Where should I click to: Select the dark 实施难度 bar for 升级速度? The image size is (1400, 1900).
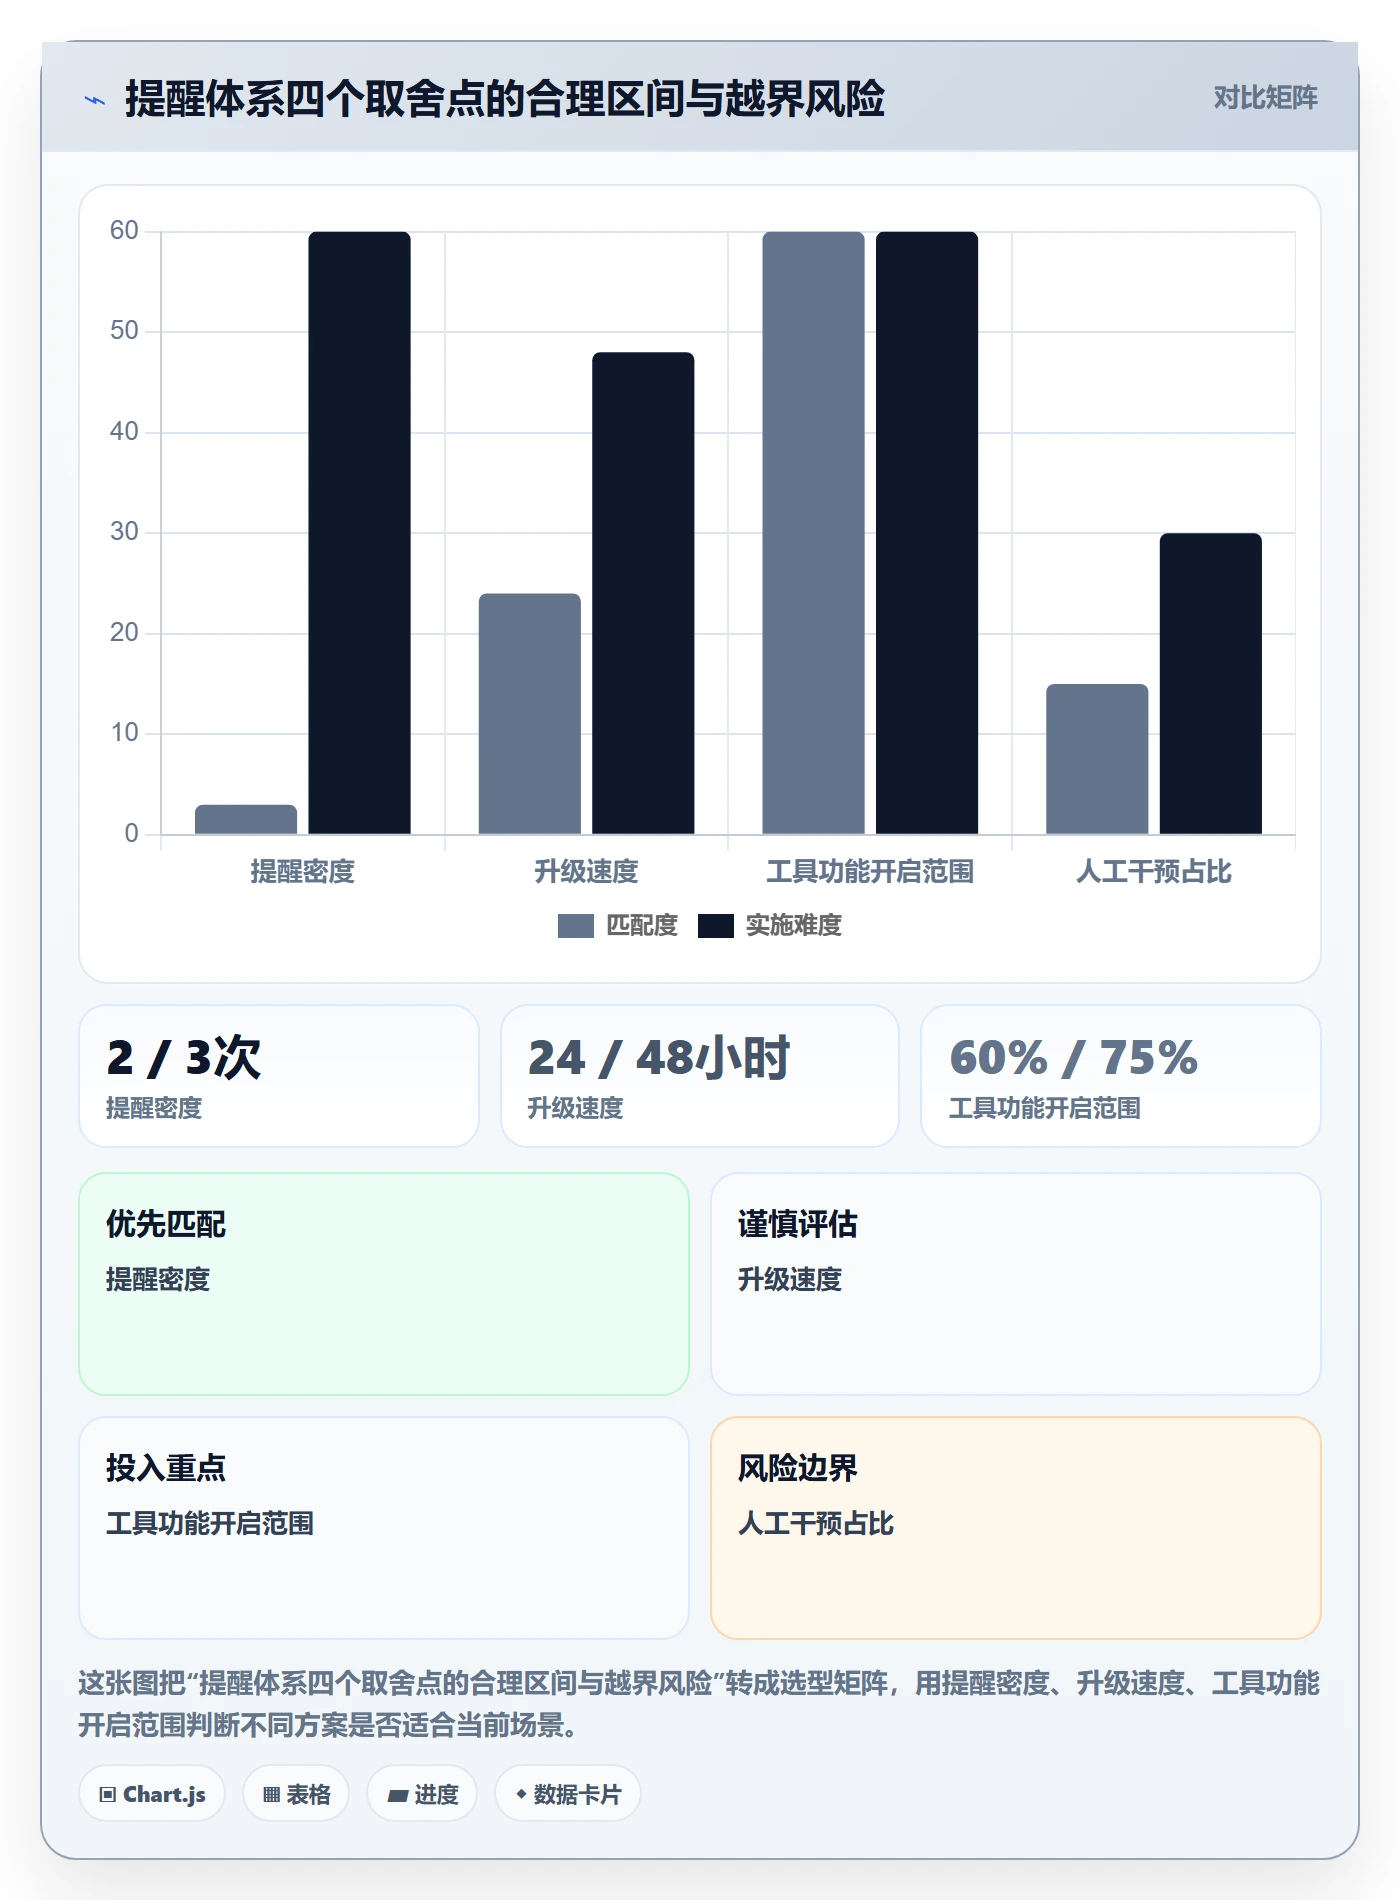pos(643,593)
